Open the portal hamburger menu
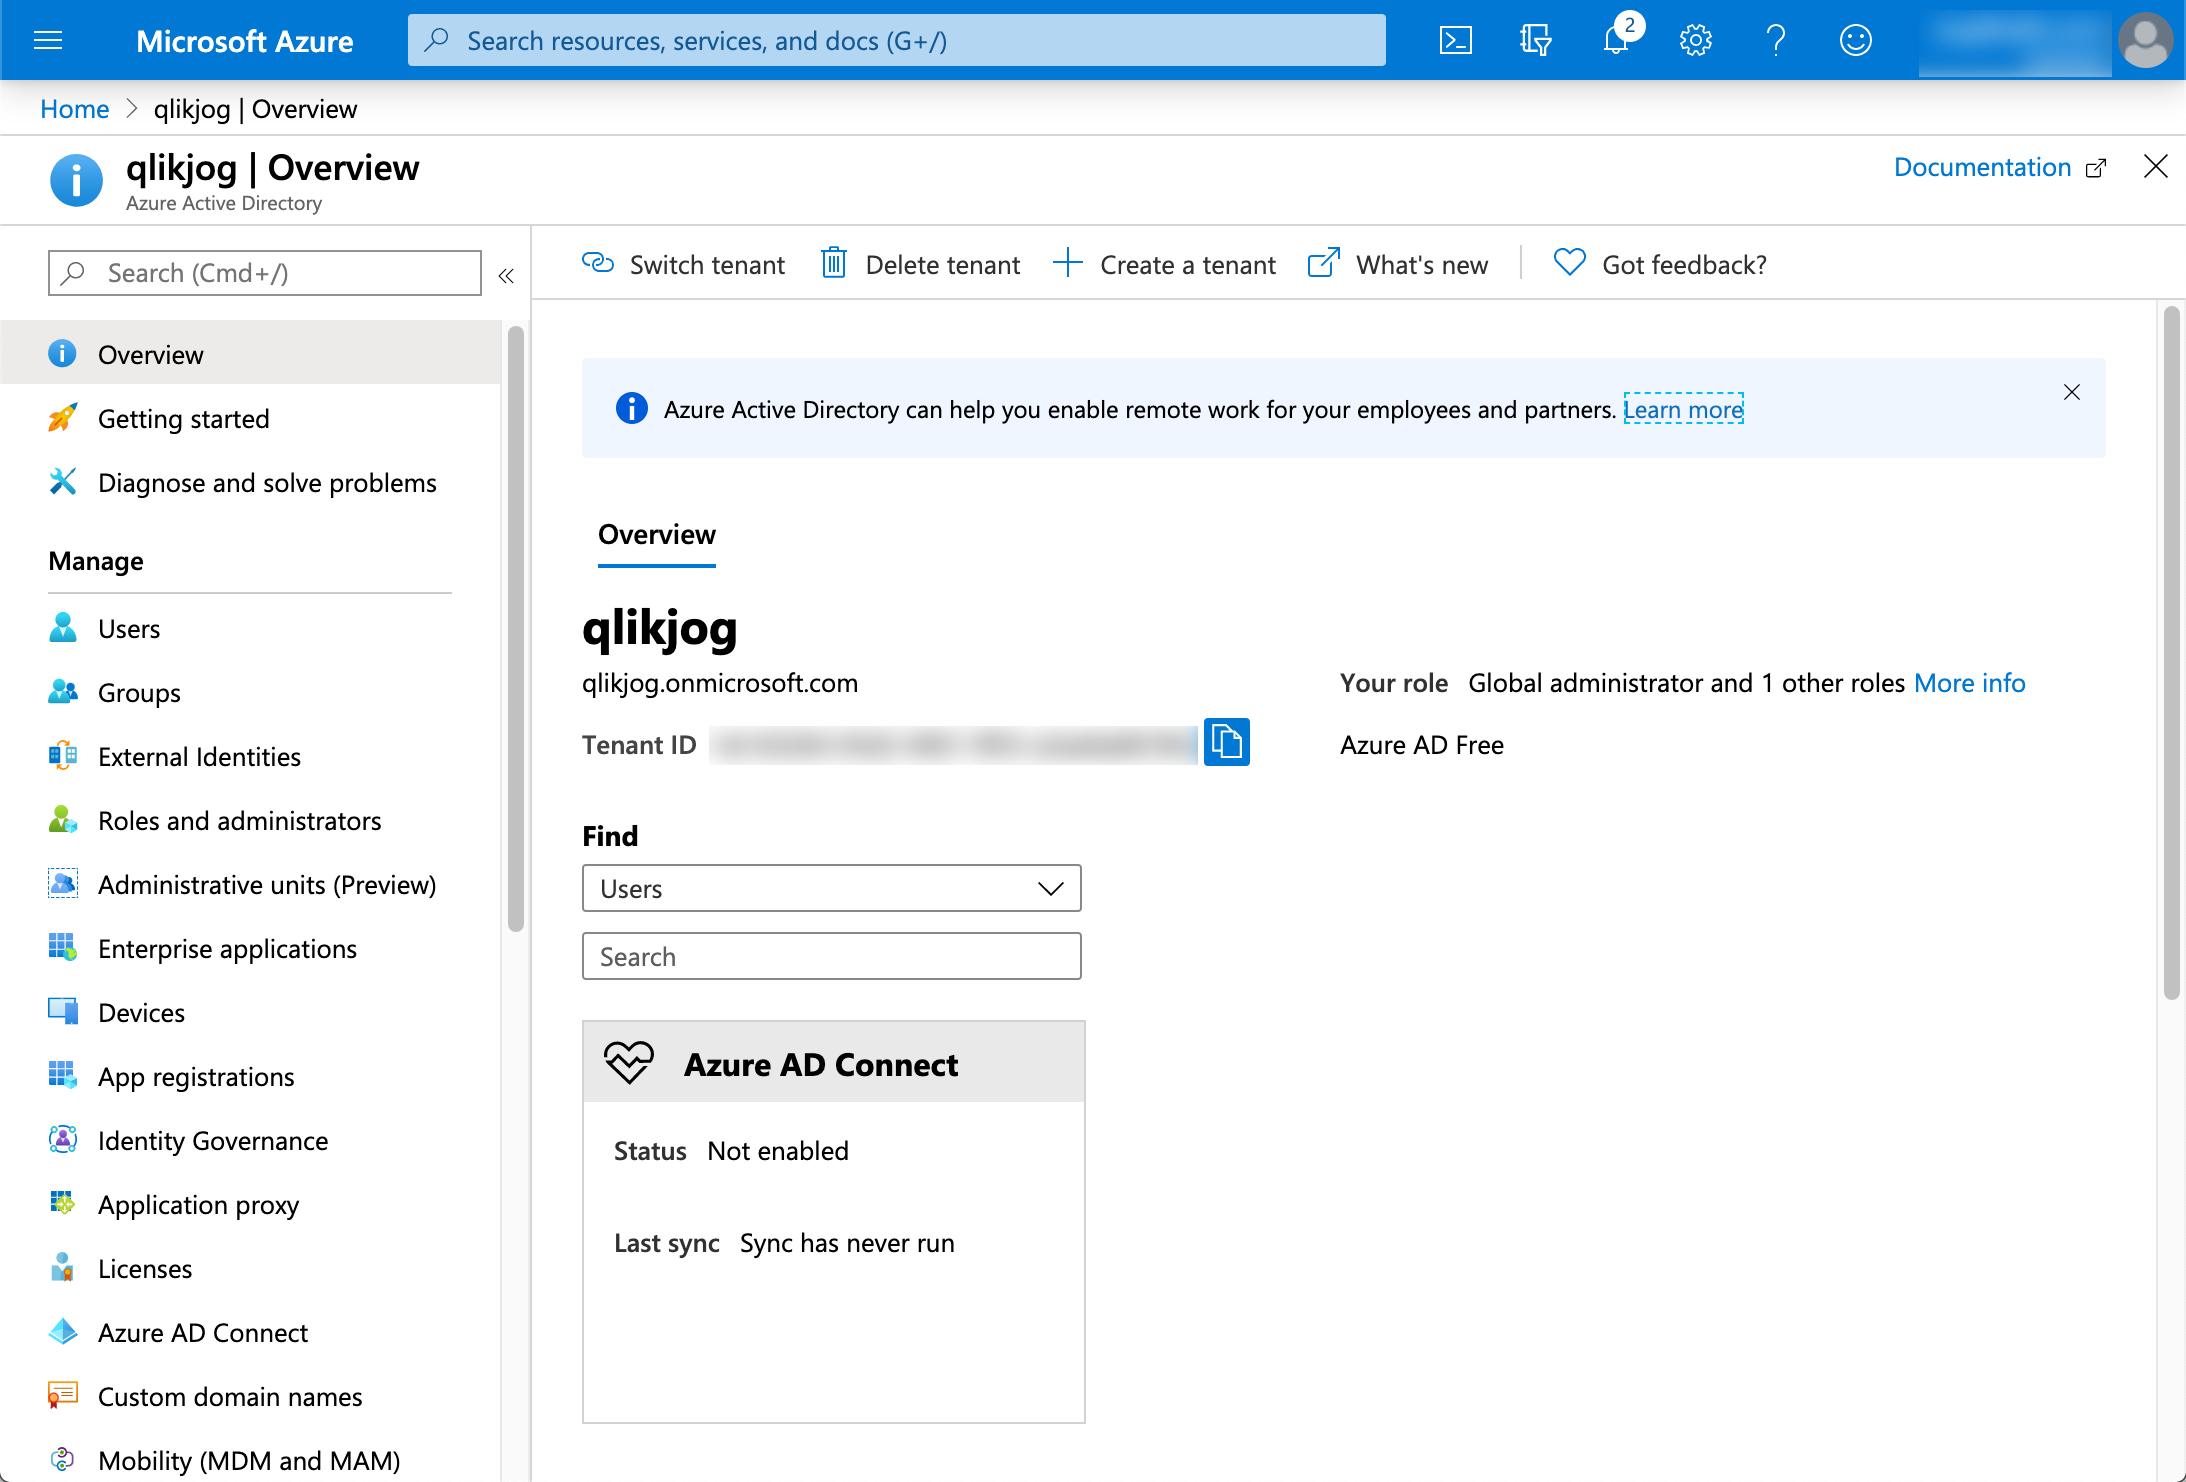 pyautogui.click(x=48, y=40)
